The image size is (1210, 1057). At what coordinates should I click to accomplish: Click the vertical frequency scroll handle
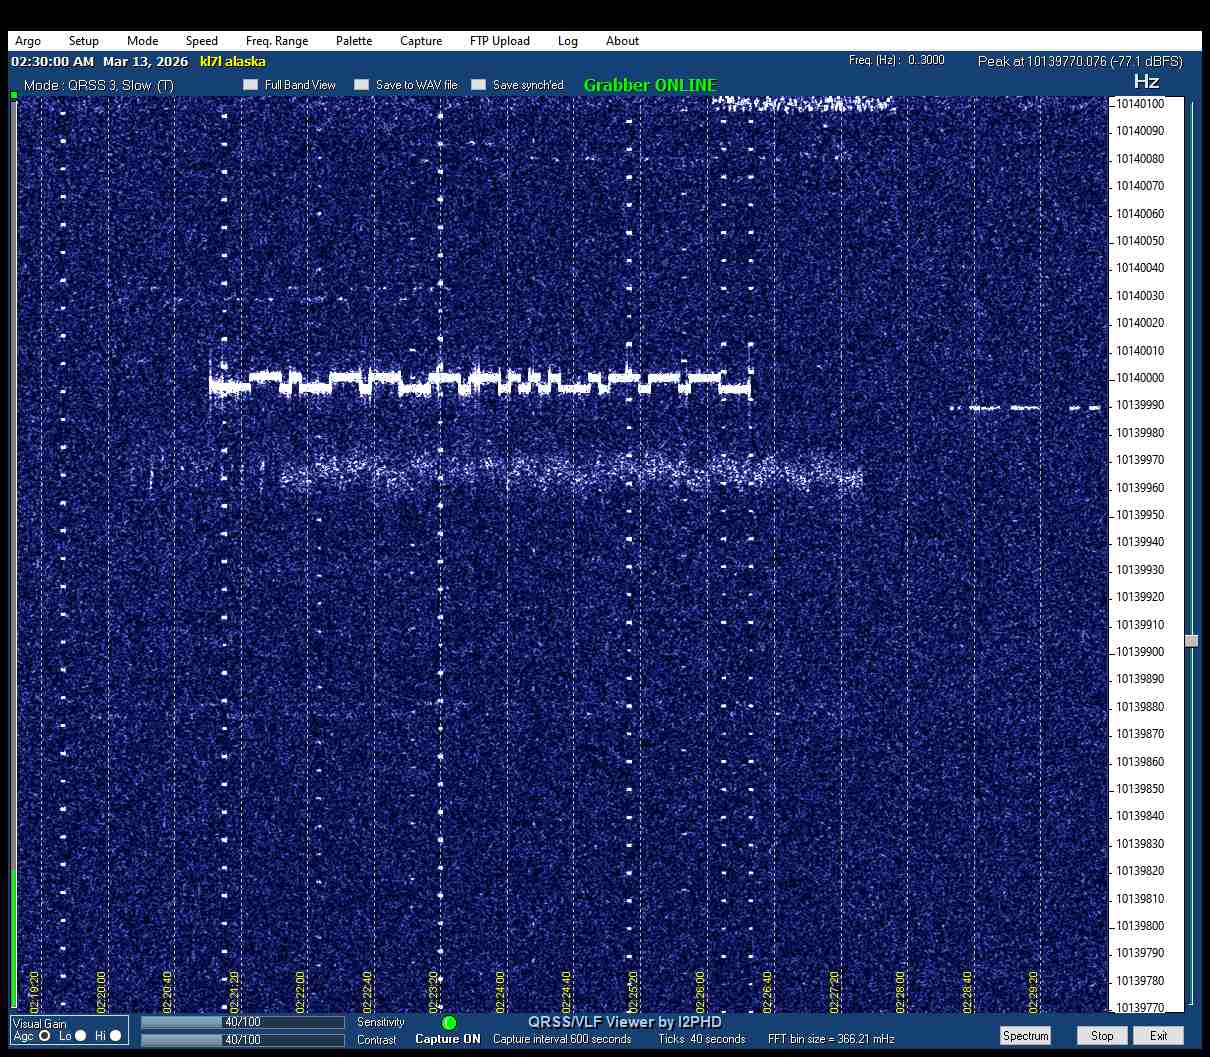click(x=1191, y=641)
